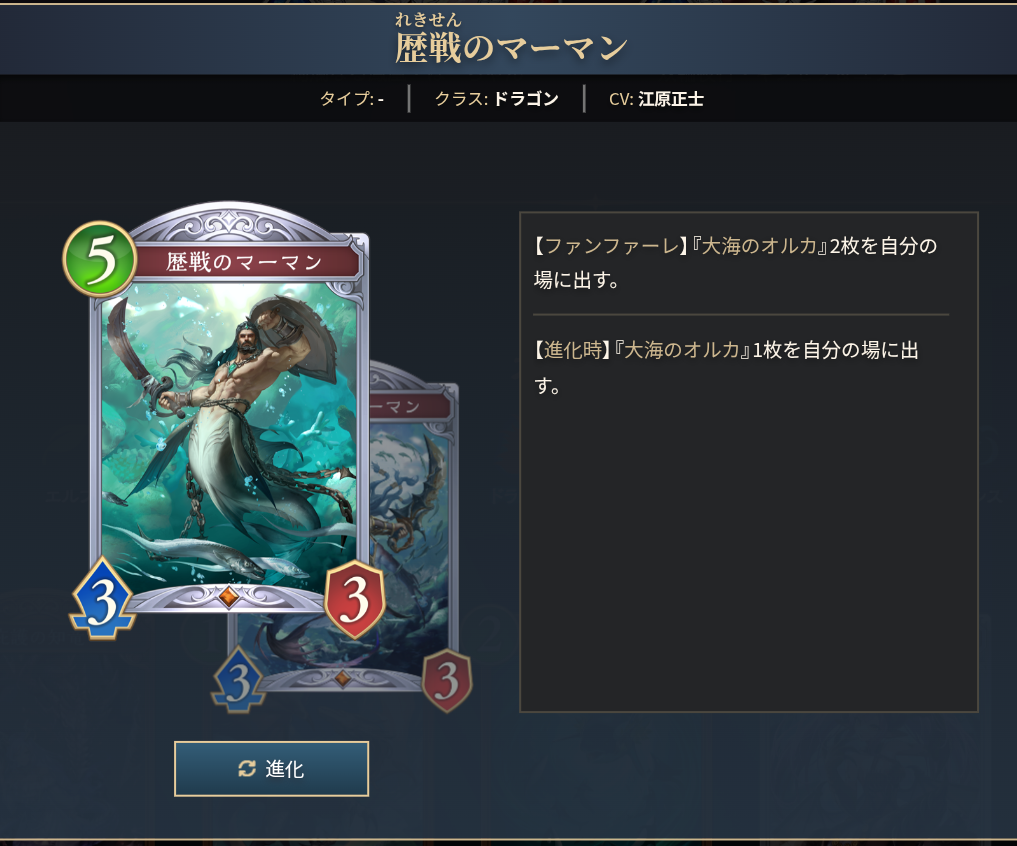Screen dimensions: 1017x846
Task: Click the クラス: ドラゴン label
Action: (x=497, y=99)
